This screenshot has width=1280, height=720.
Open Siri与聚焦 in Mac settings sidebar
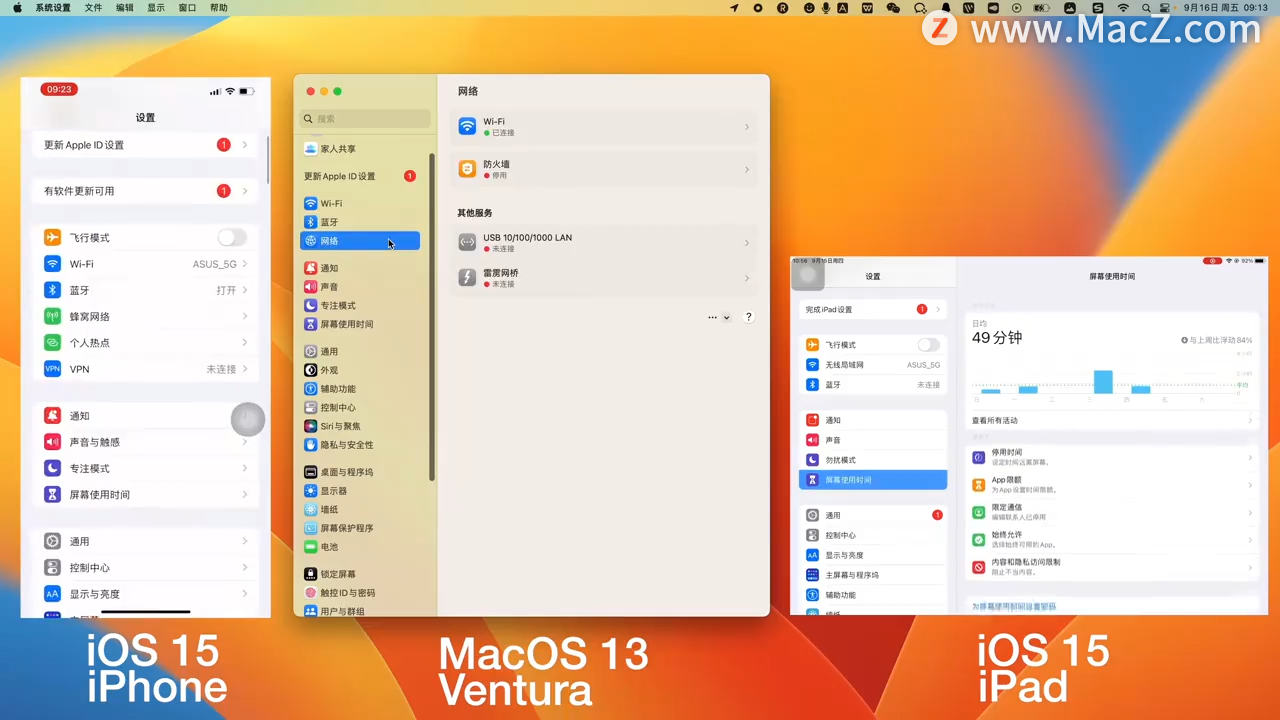click(x=360, y=426)
